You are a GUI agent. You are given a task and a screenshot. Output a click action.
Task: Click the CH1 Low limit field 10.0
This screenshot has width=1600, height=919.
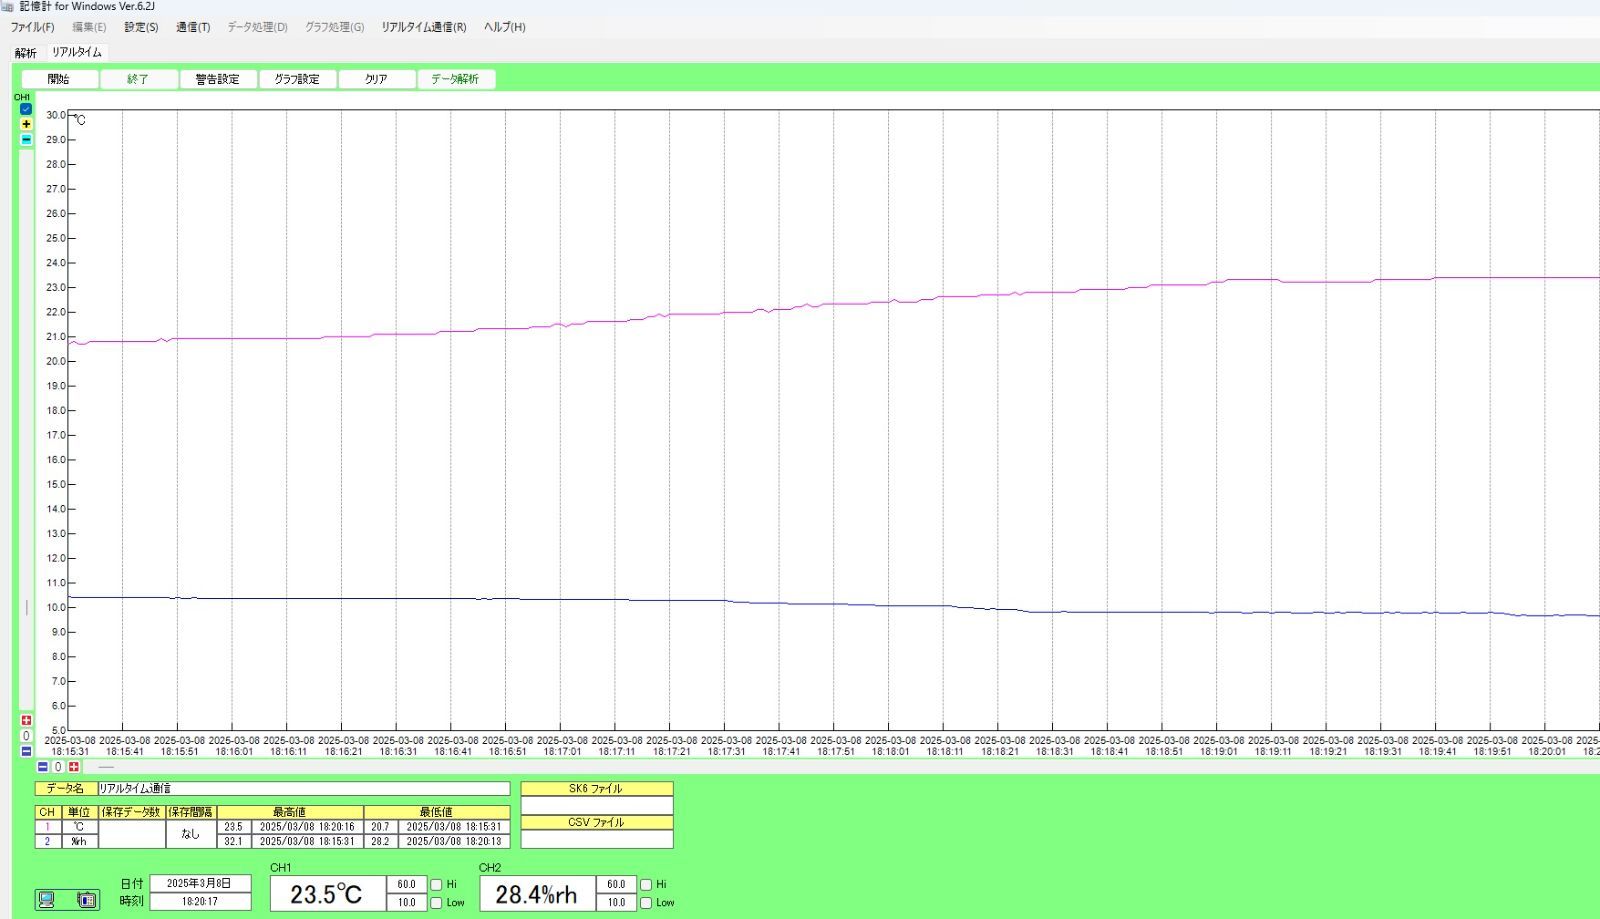pyautogui.click(x=406, y=902)
